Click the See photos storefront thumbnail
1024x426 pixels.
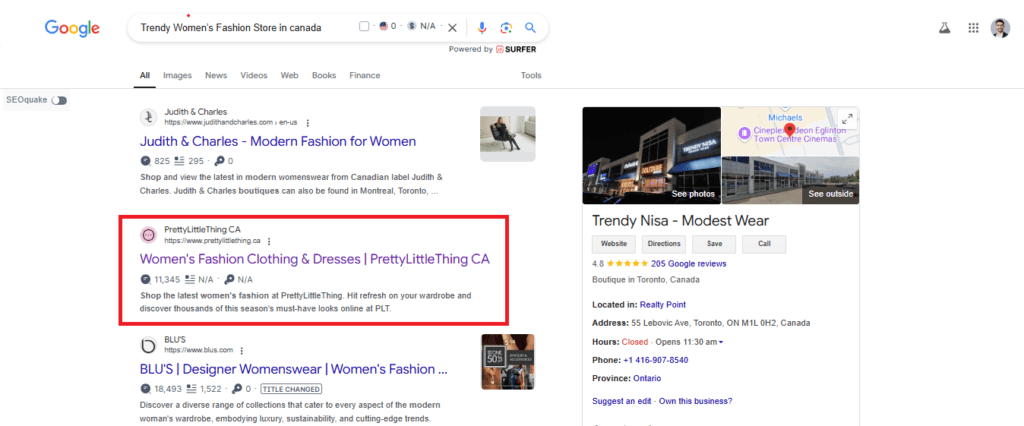tap(651, 155)
